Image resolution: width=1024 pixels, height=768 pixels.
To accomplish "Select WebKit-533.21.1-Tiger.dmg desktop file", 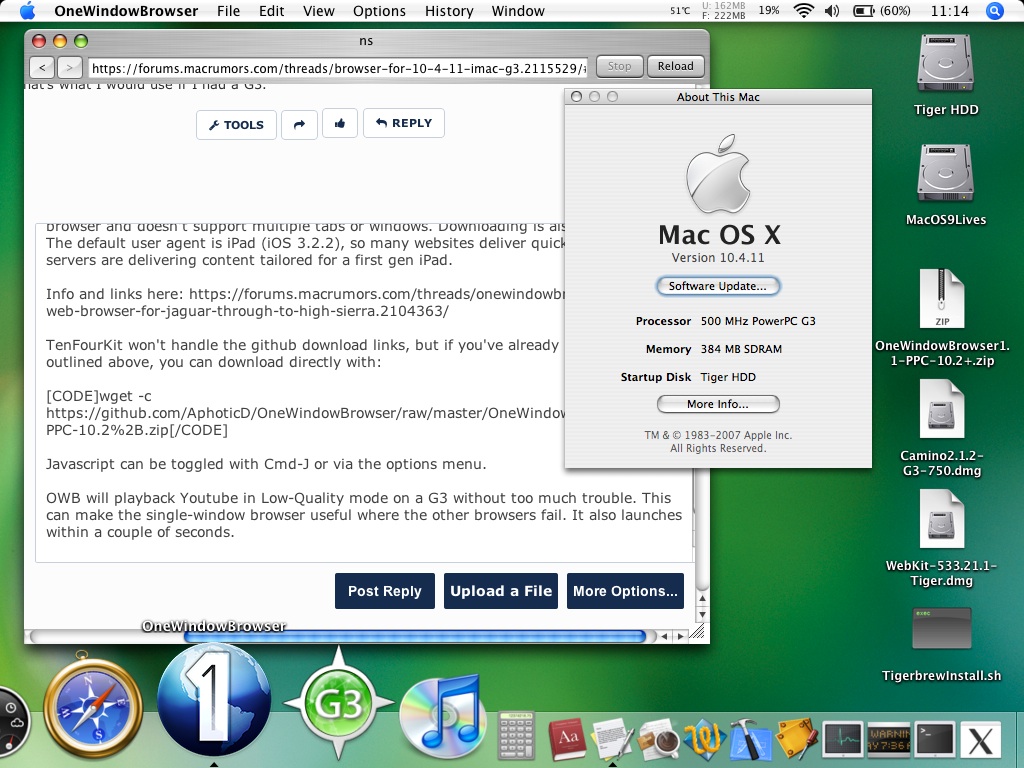I will point(942,519).
